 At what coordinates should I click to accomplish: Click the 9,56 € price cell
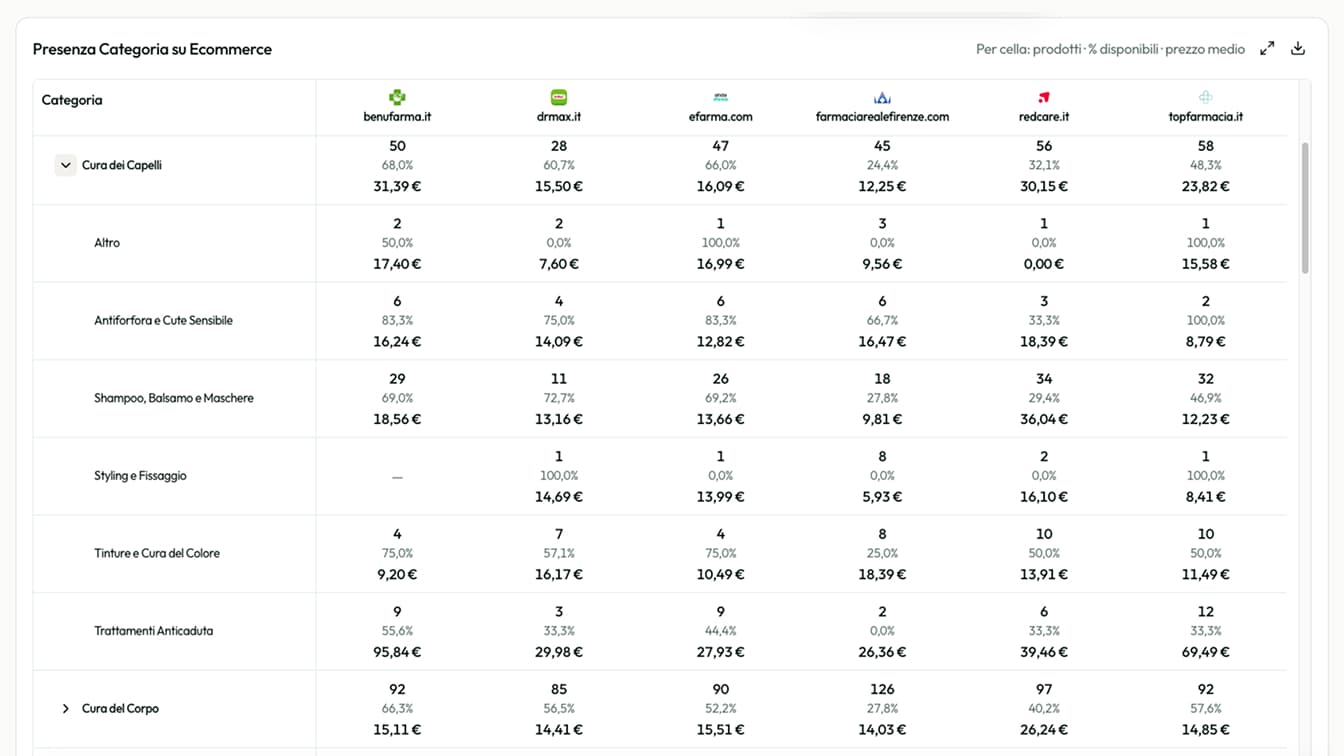[x=882, y=264]
